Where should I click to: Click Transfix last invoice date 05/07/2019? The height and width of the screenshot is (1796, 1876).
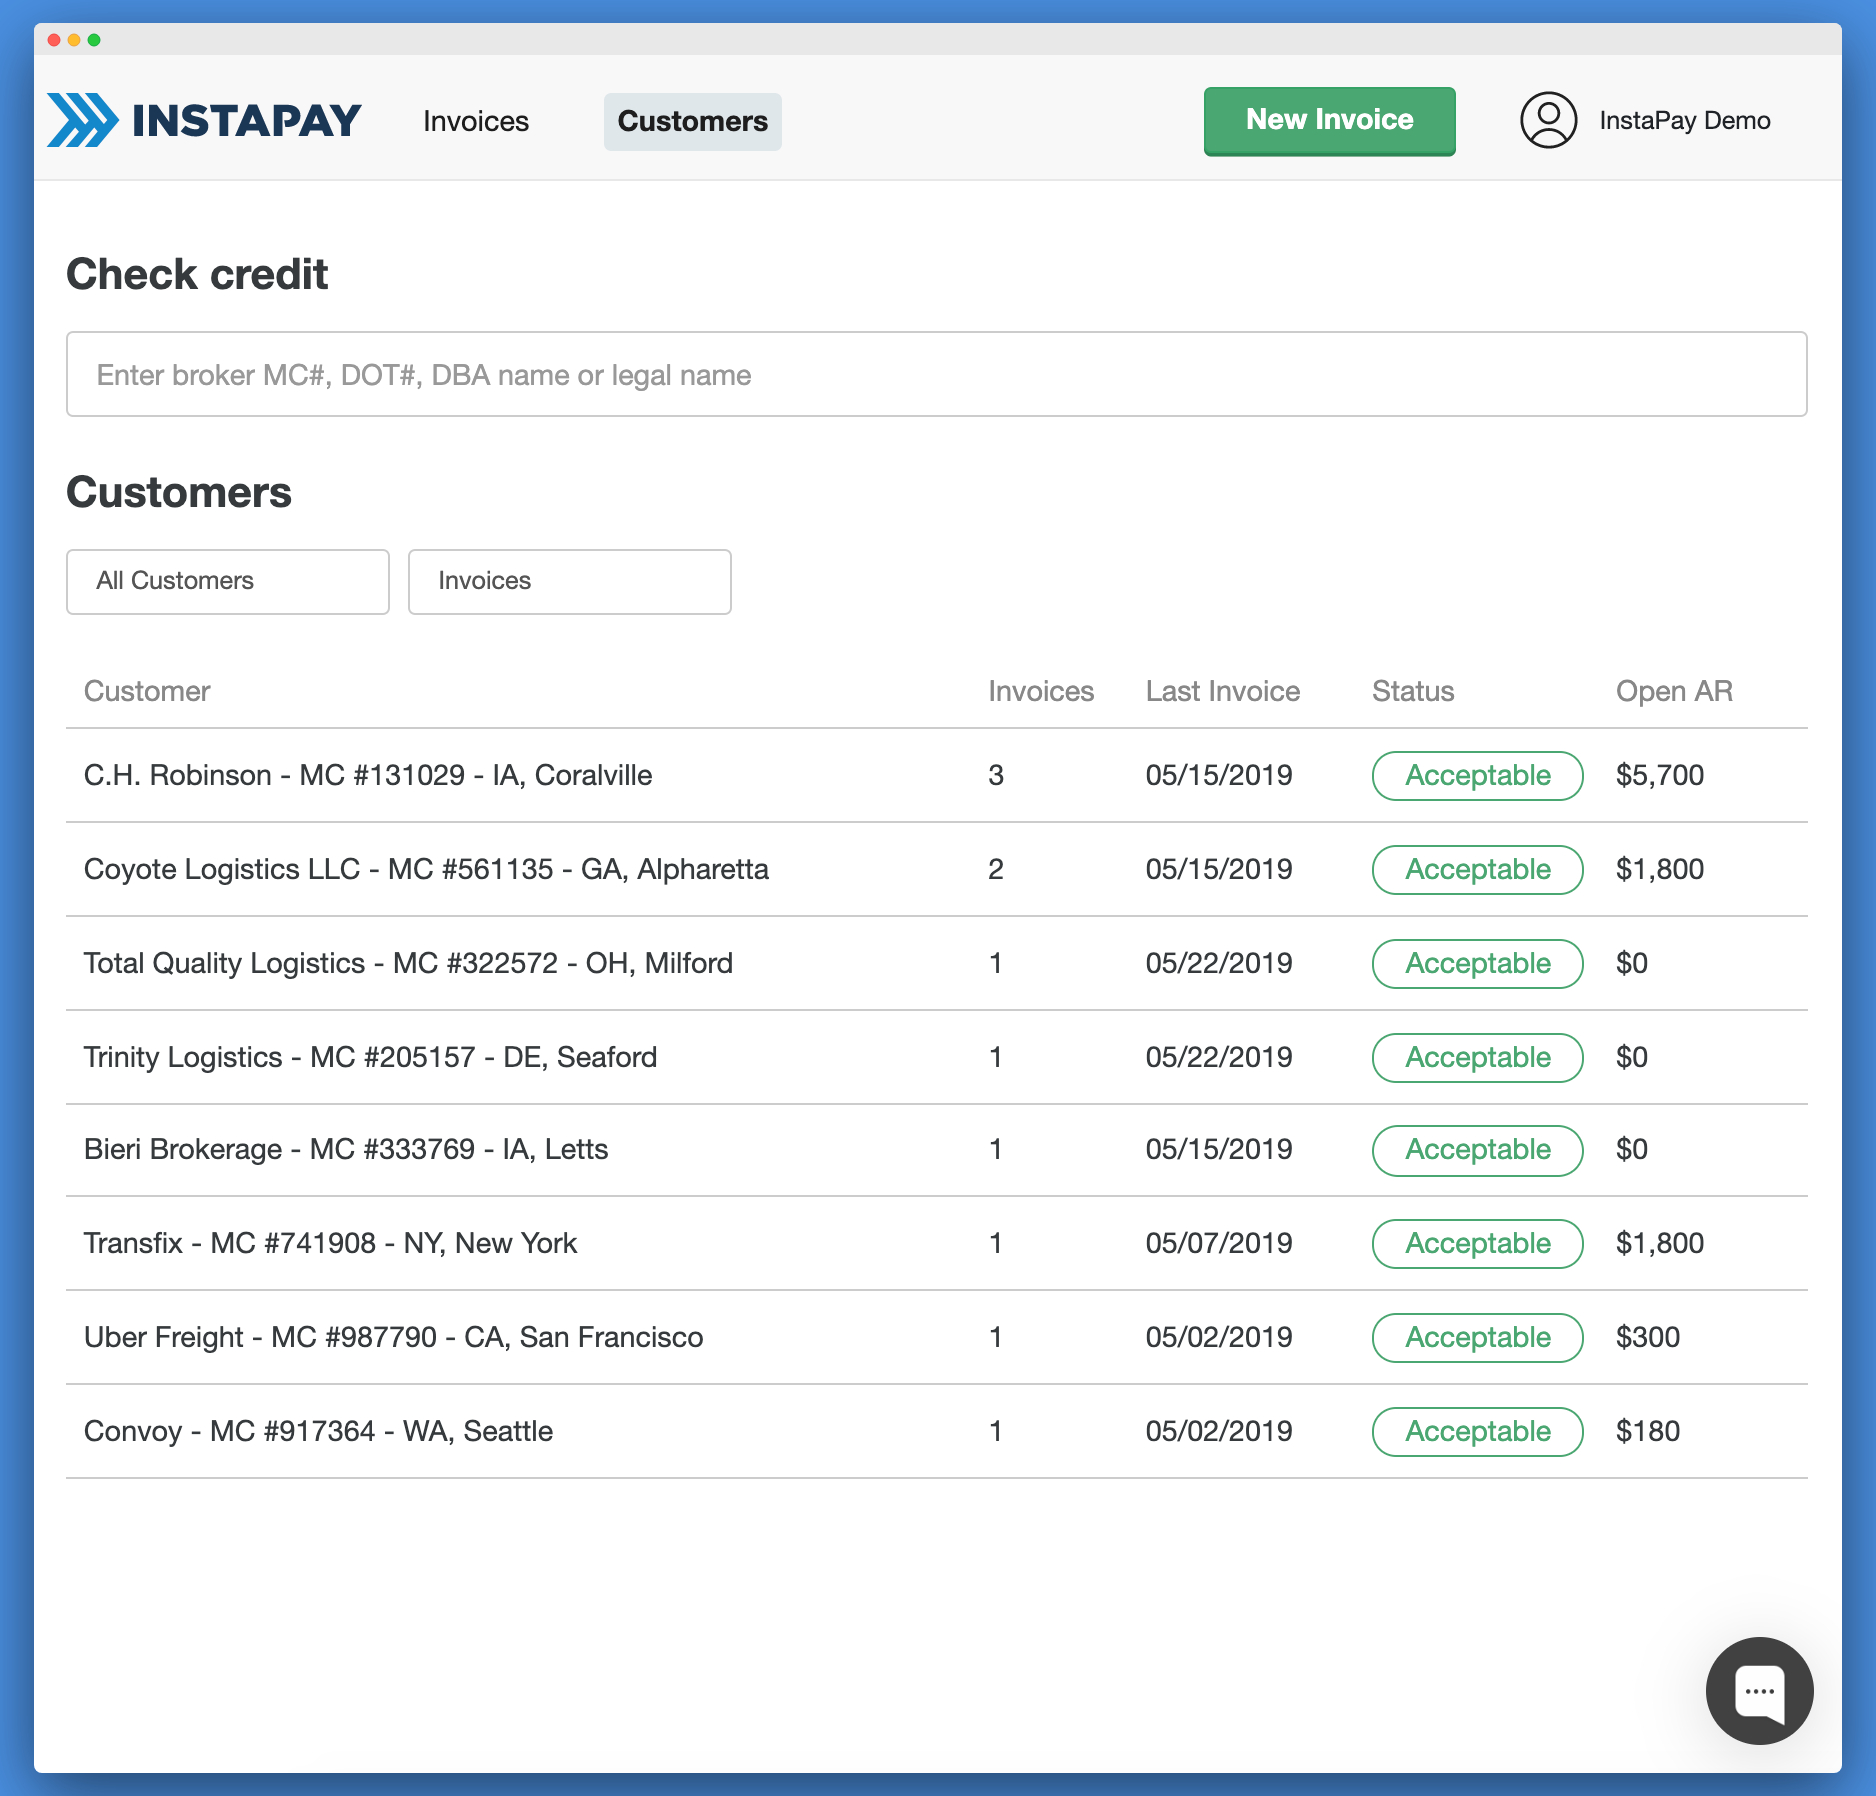point(1219,1243)
